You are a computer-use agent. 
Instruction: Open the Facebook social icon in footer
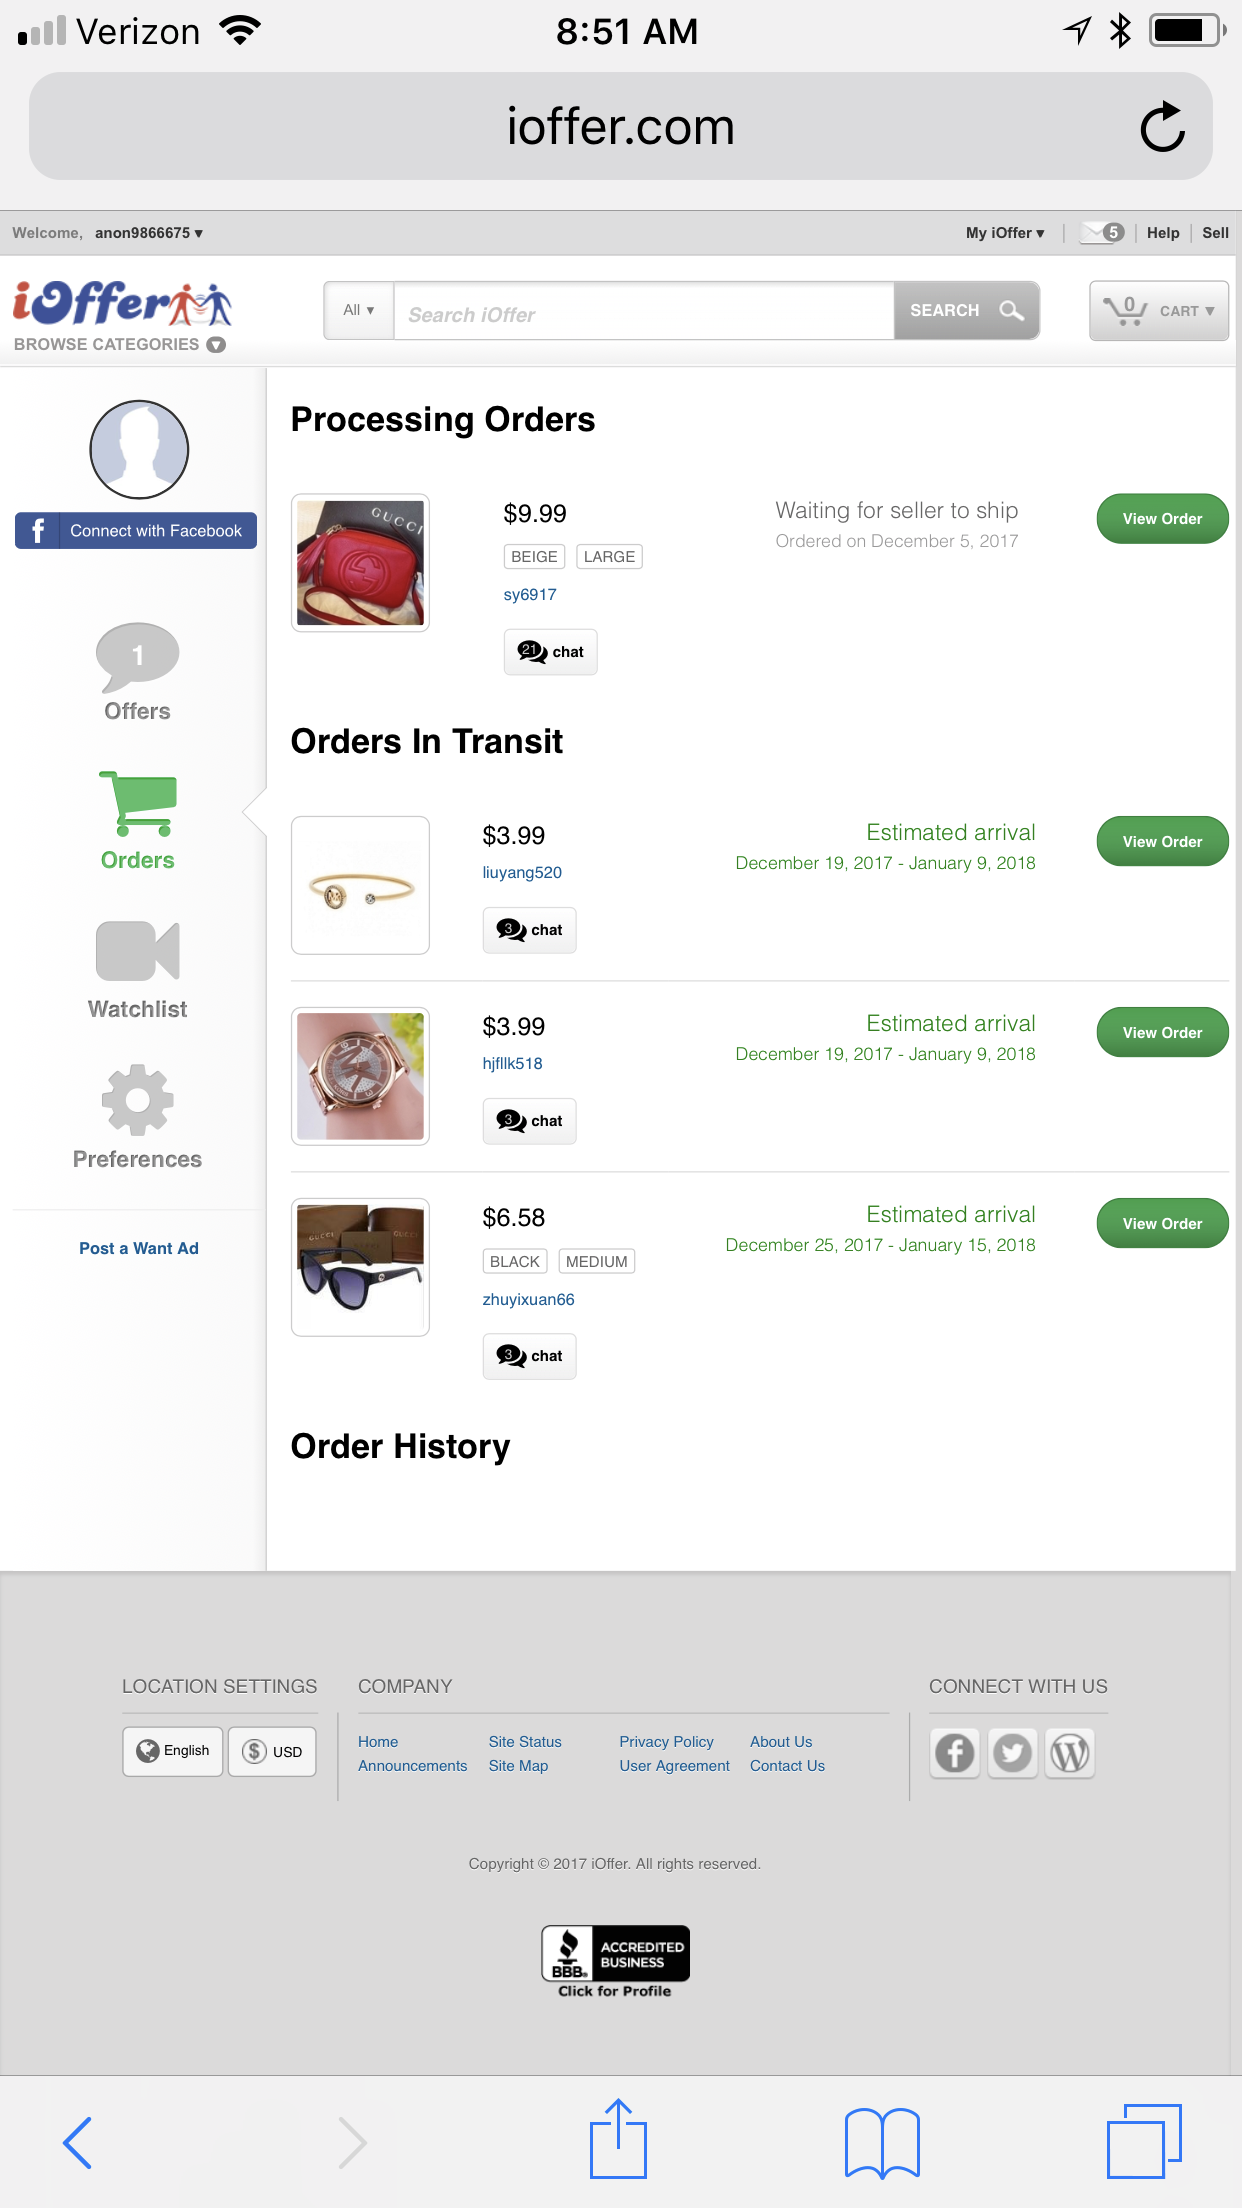click(x=955, y=1753)
